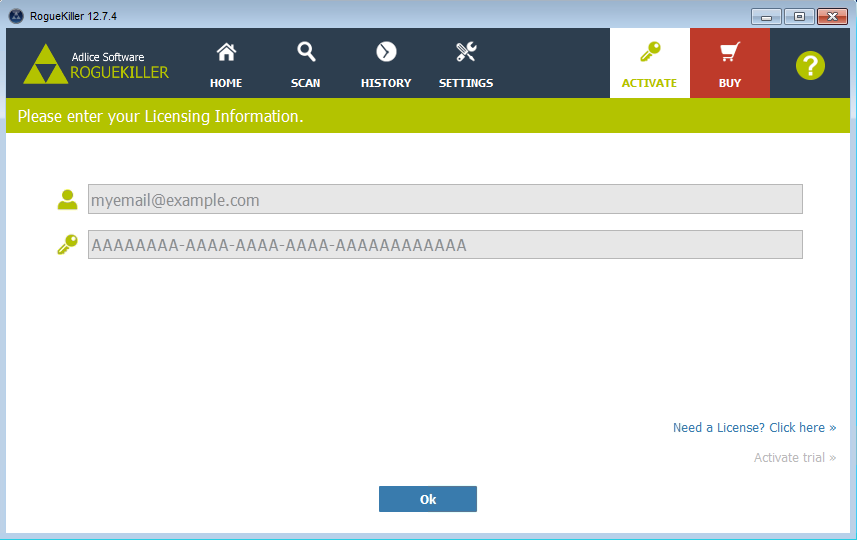
Task: Follow the Need a License link
Action: tap(754, 427)
